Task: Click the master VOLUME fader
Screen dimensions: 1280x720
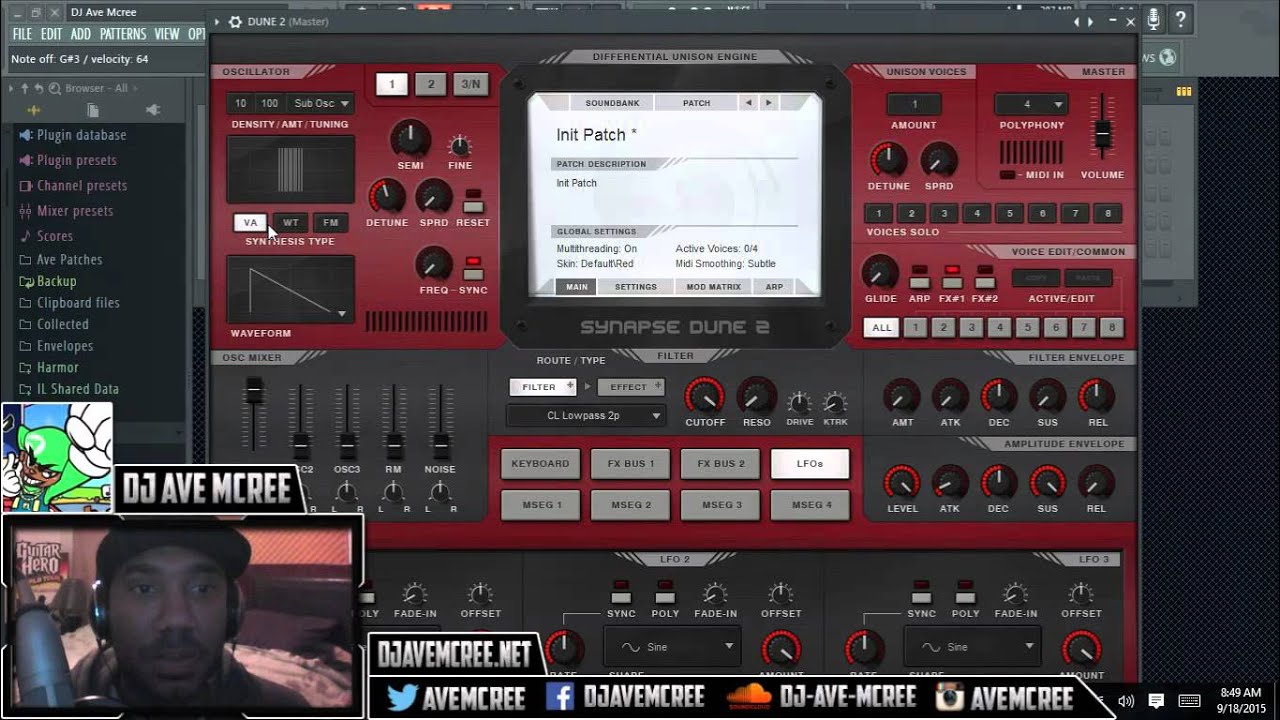Action: pos(1100,131)
